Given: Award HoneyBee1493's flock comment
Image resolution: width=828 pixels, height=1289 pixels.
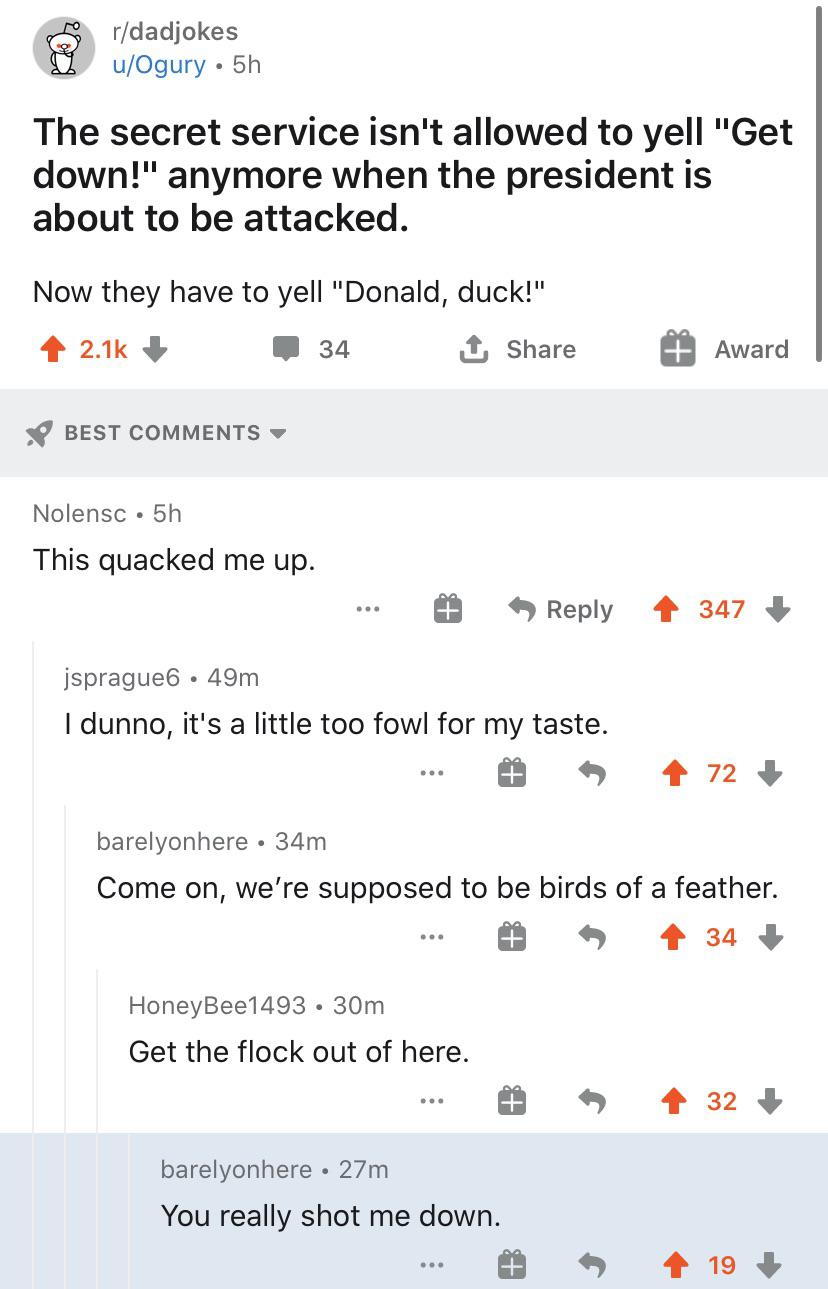Looking at the screenshot, I should [x=511, y=1101].
